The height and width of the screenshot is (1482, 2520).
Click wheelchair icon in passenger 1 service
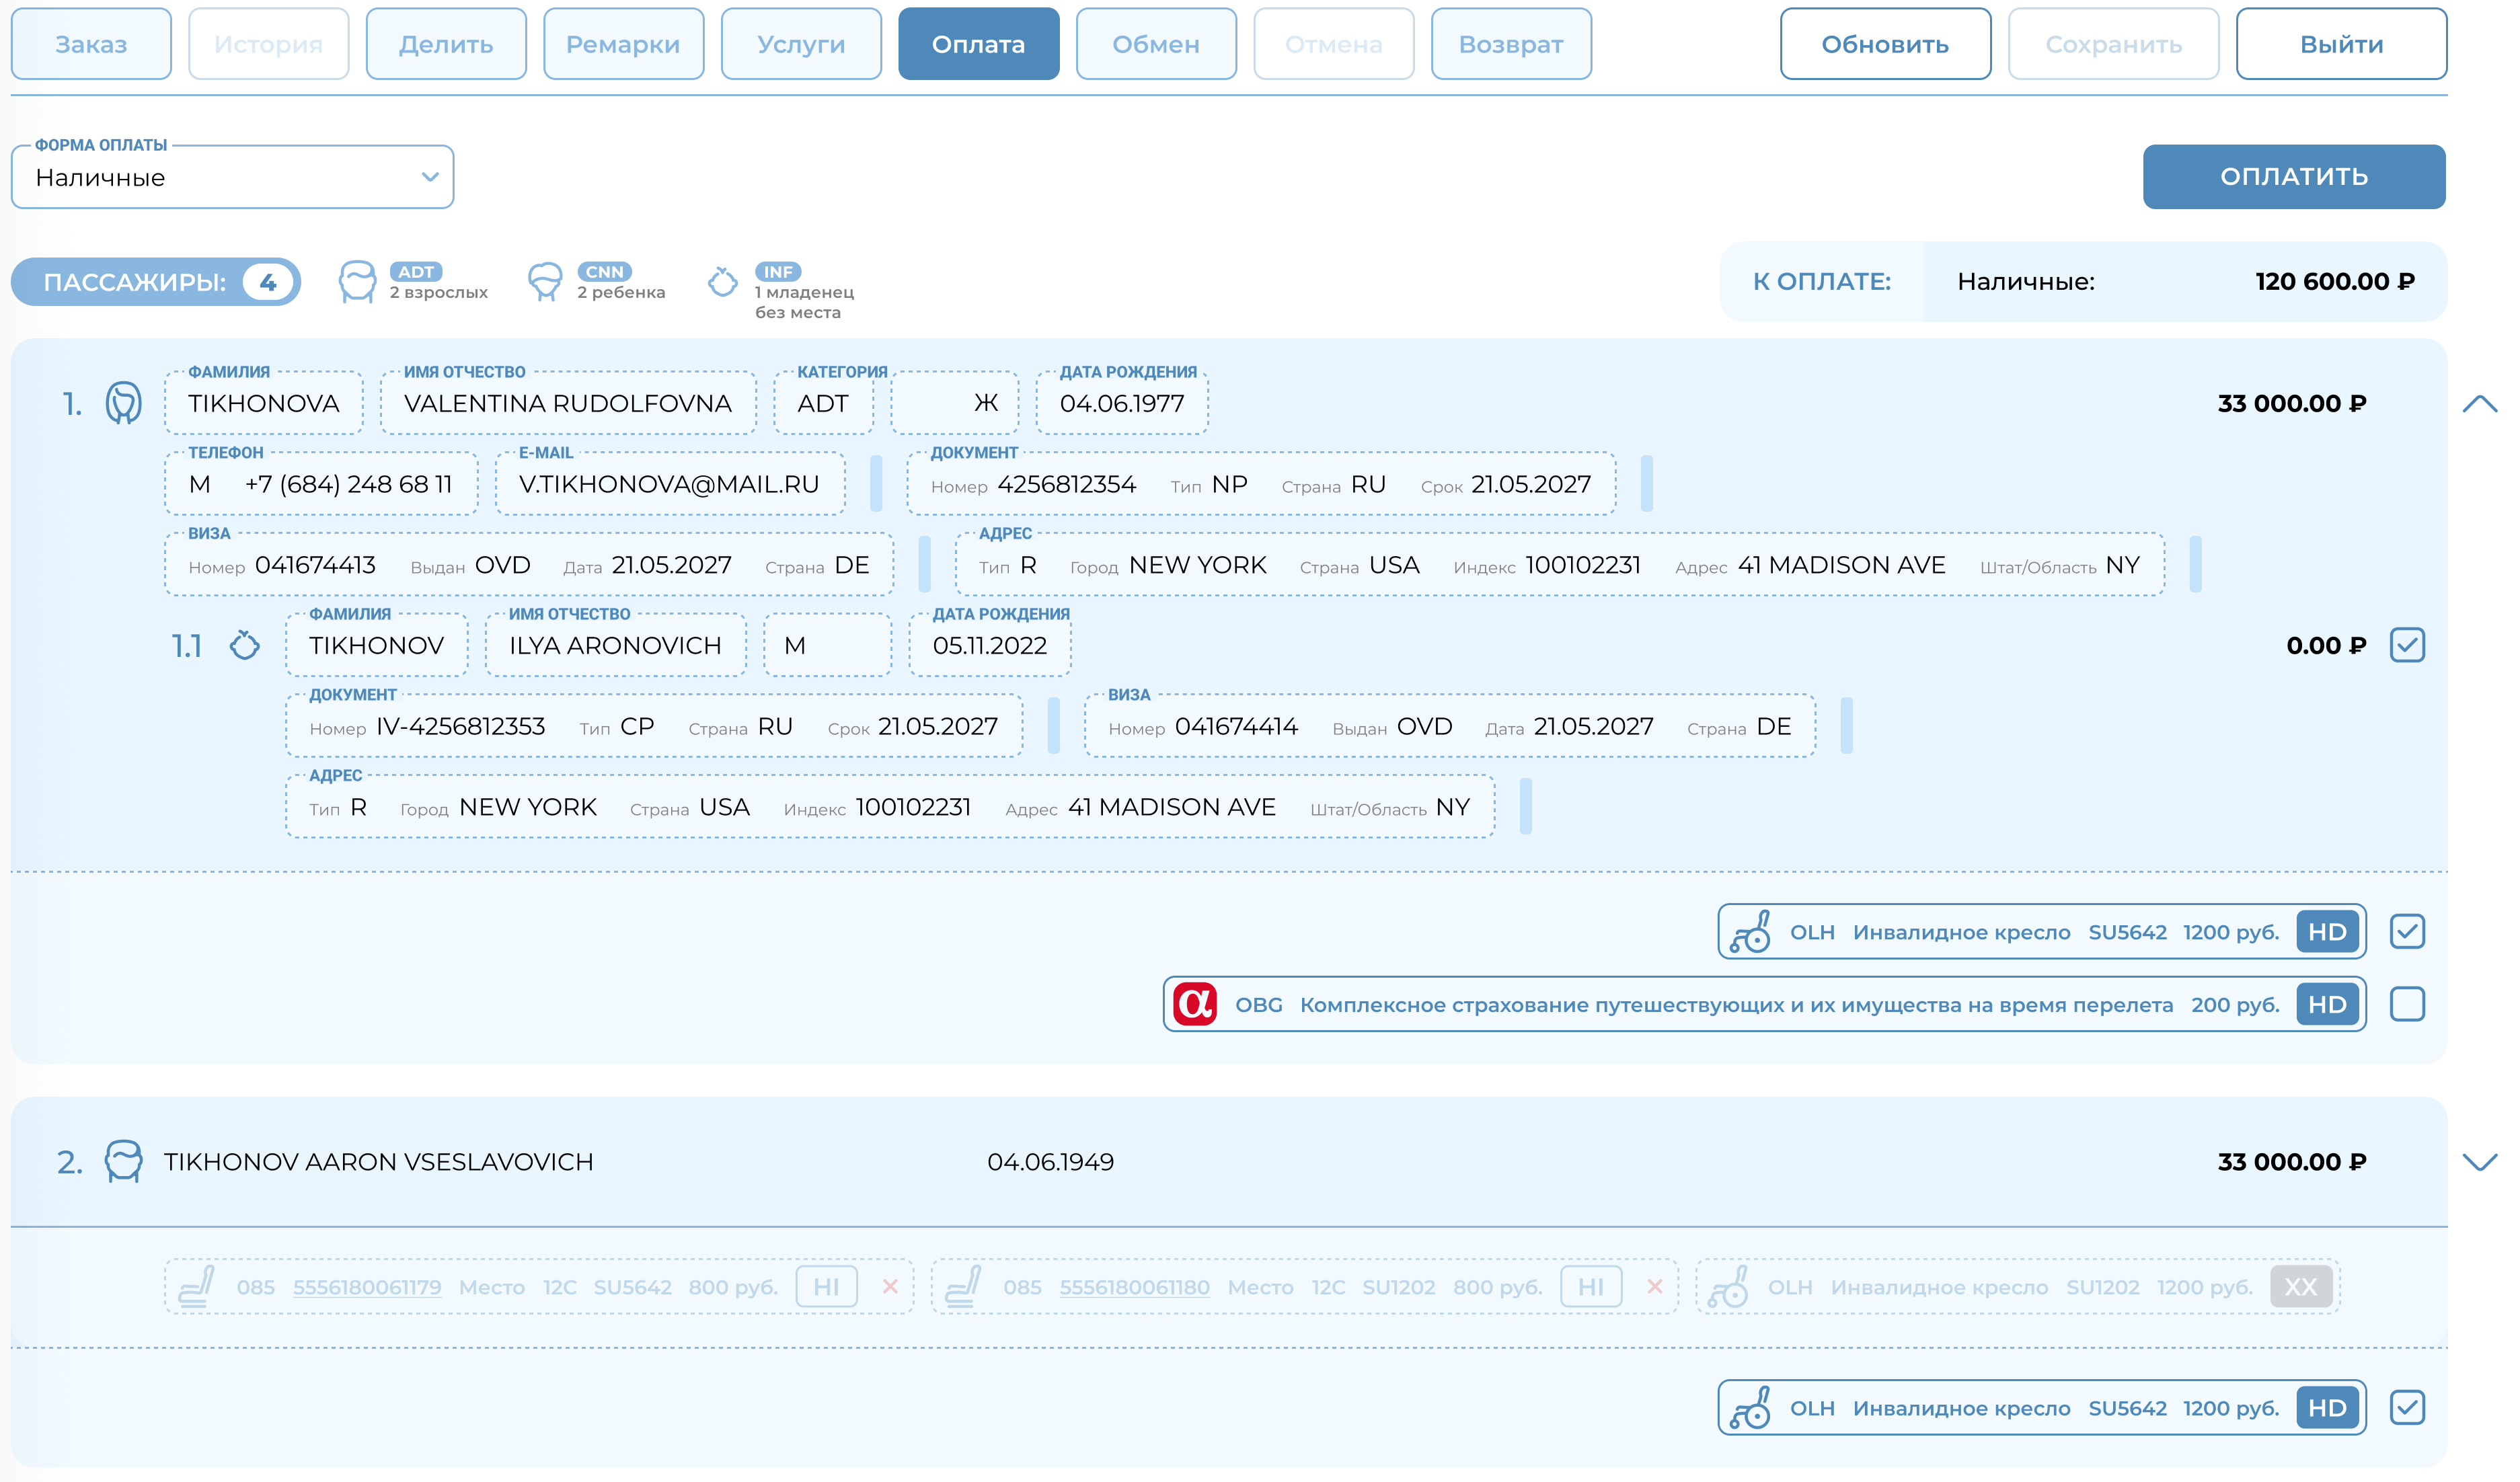1750,932
